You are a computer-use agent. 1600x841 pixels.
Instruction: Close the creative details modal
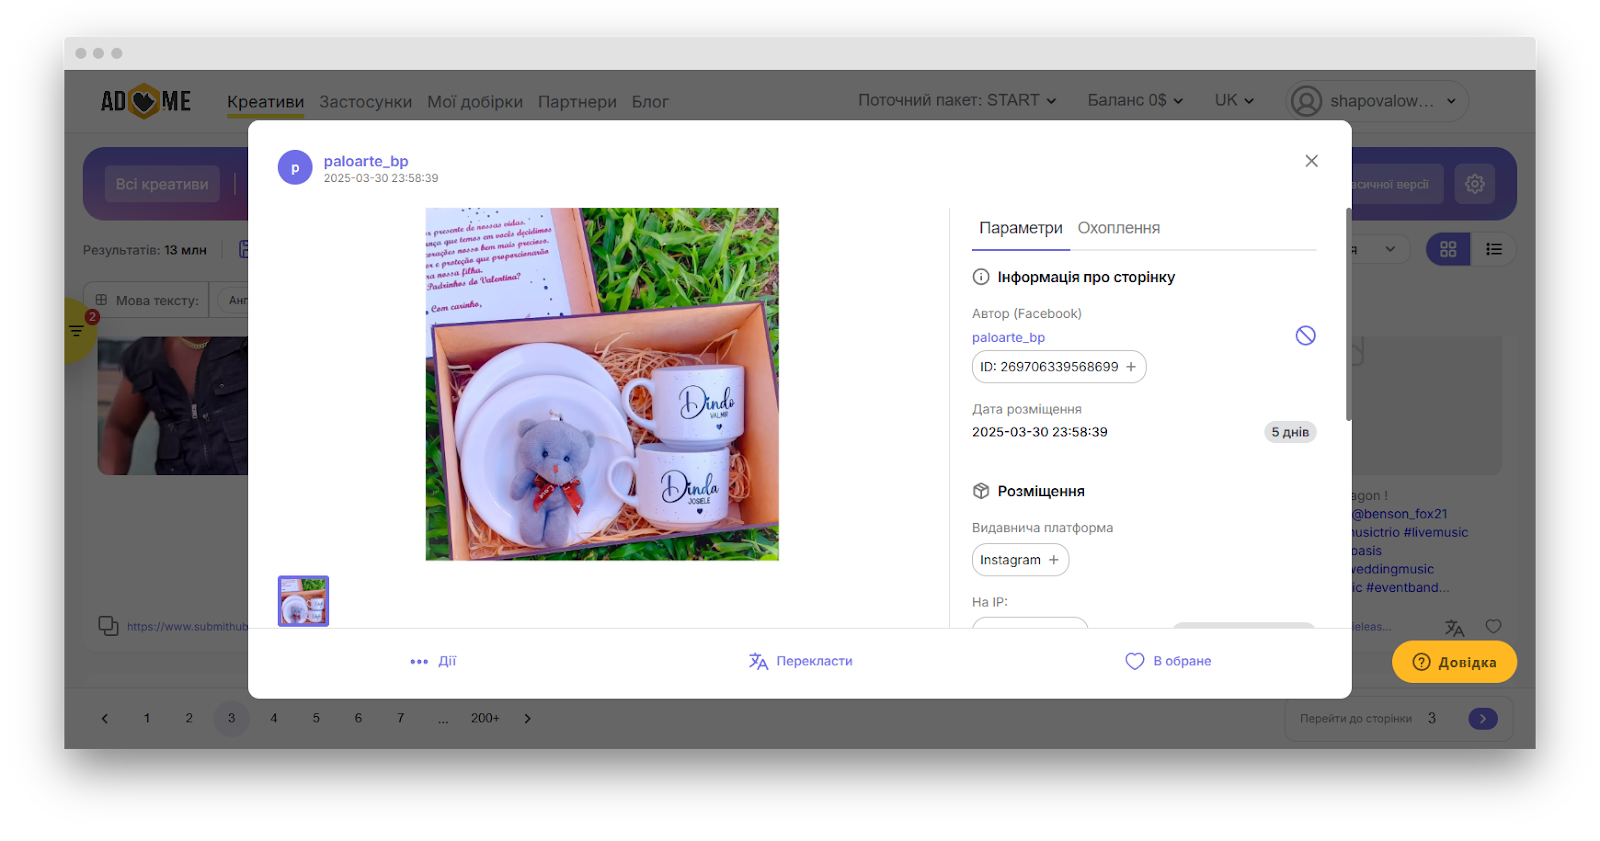click(x=1311, y=161)
